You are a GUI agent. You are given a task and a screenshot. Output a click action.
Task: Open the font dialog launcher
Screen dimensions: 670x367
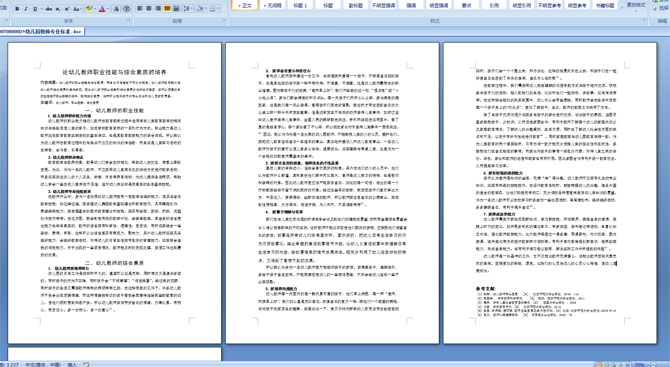[129, 21]
